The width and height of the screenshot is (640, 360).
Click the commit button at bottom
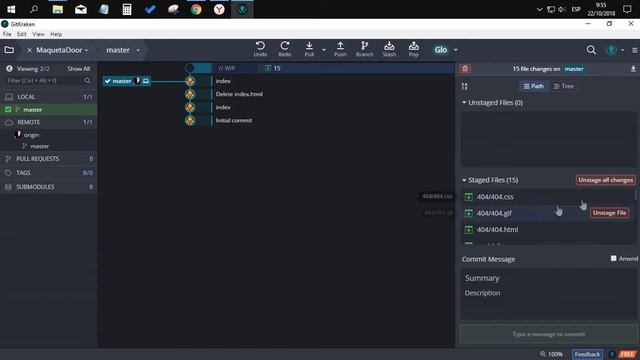[x=549, y=334]
